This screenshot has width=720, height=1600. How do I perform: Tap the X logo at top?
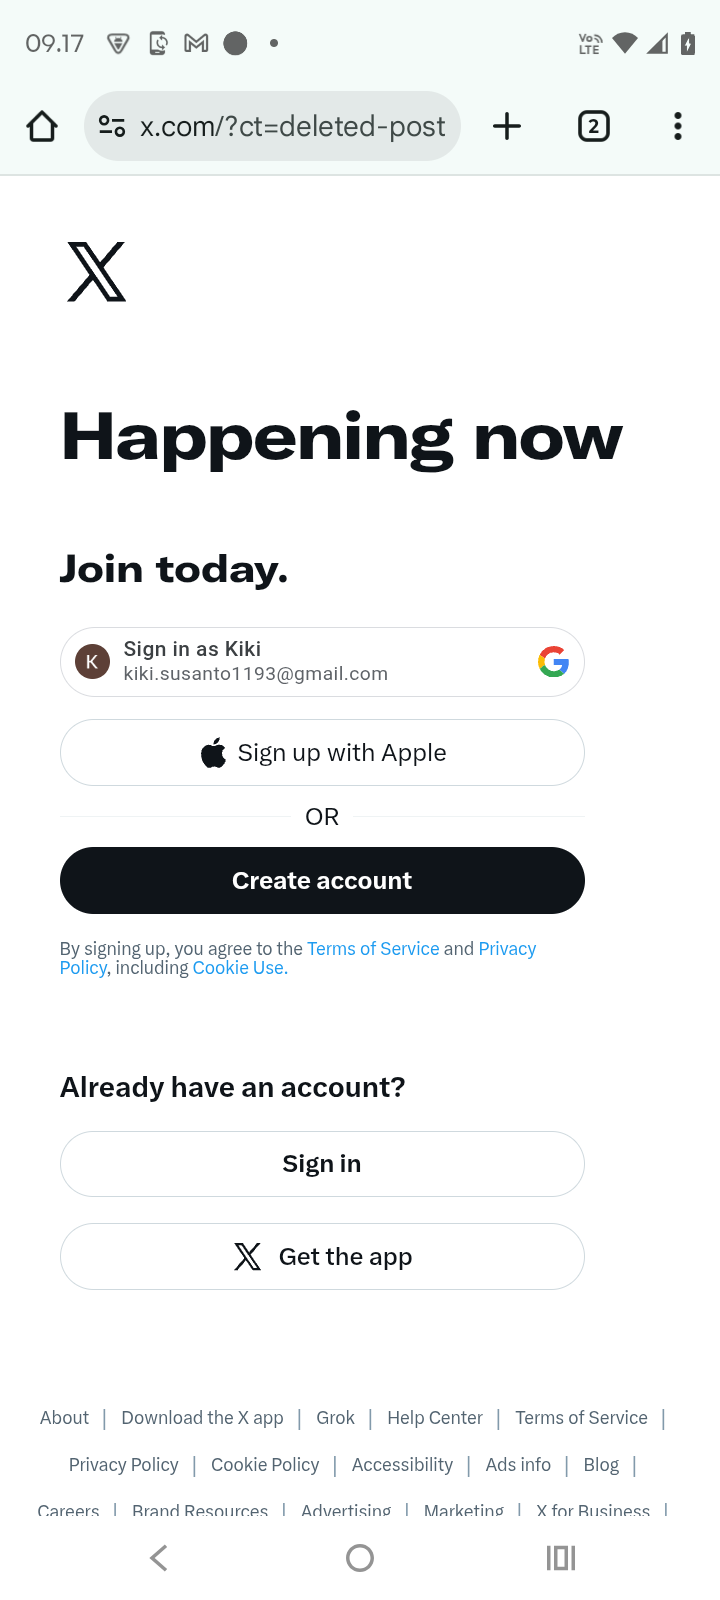(97, 271)
